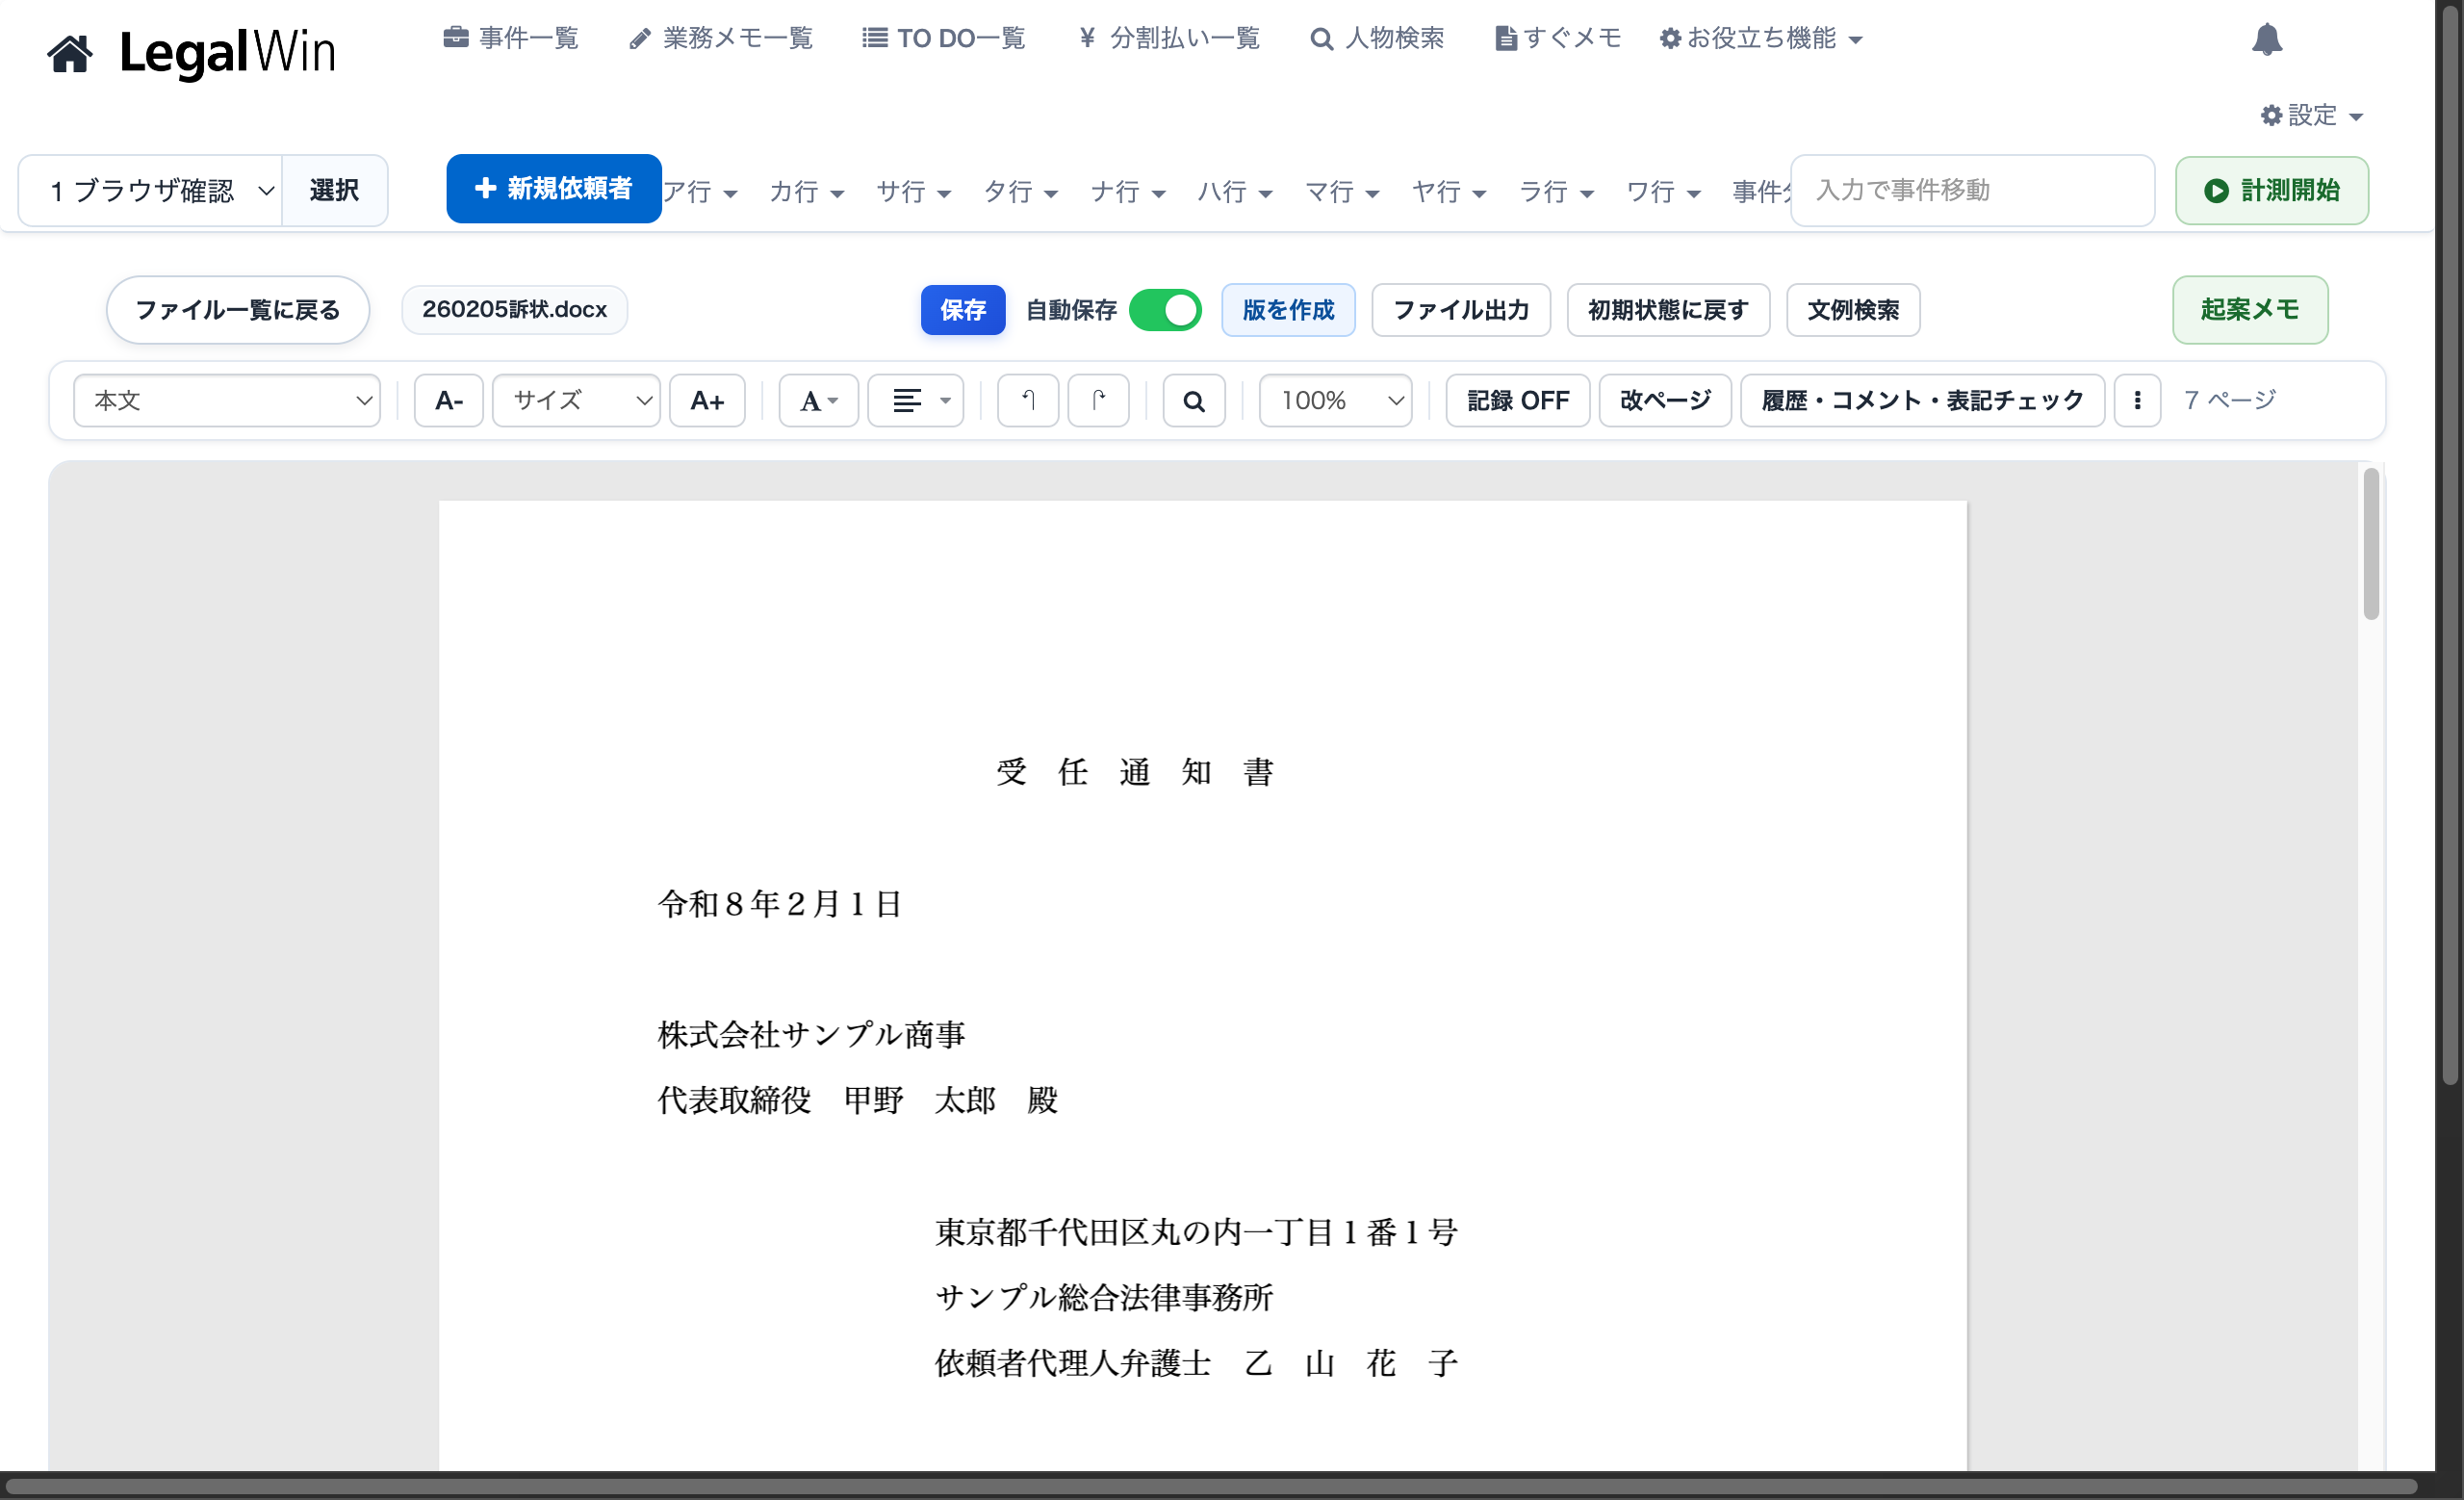This screenshot has width=2464, height=1500.
Task: Click the 受任通知書 document title
Action: [x=1135, y=772]
